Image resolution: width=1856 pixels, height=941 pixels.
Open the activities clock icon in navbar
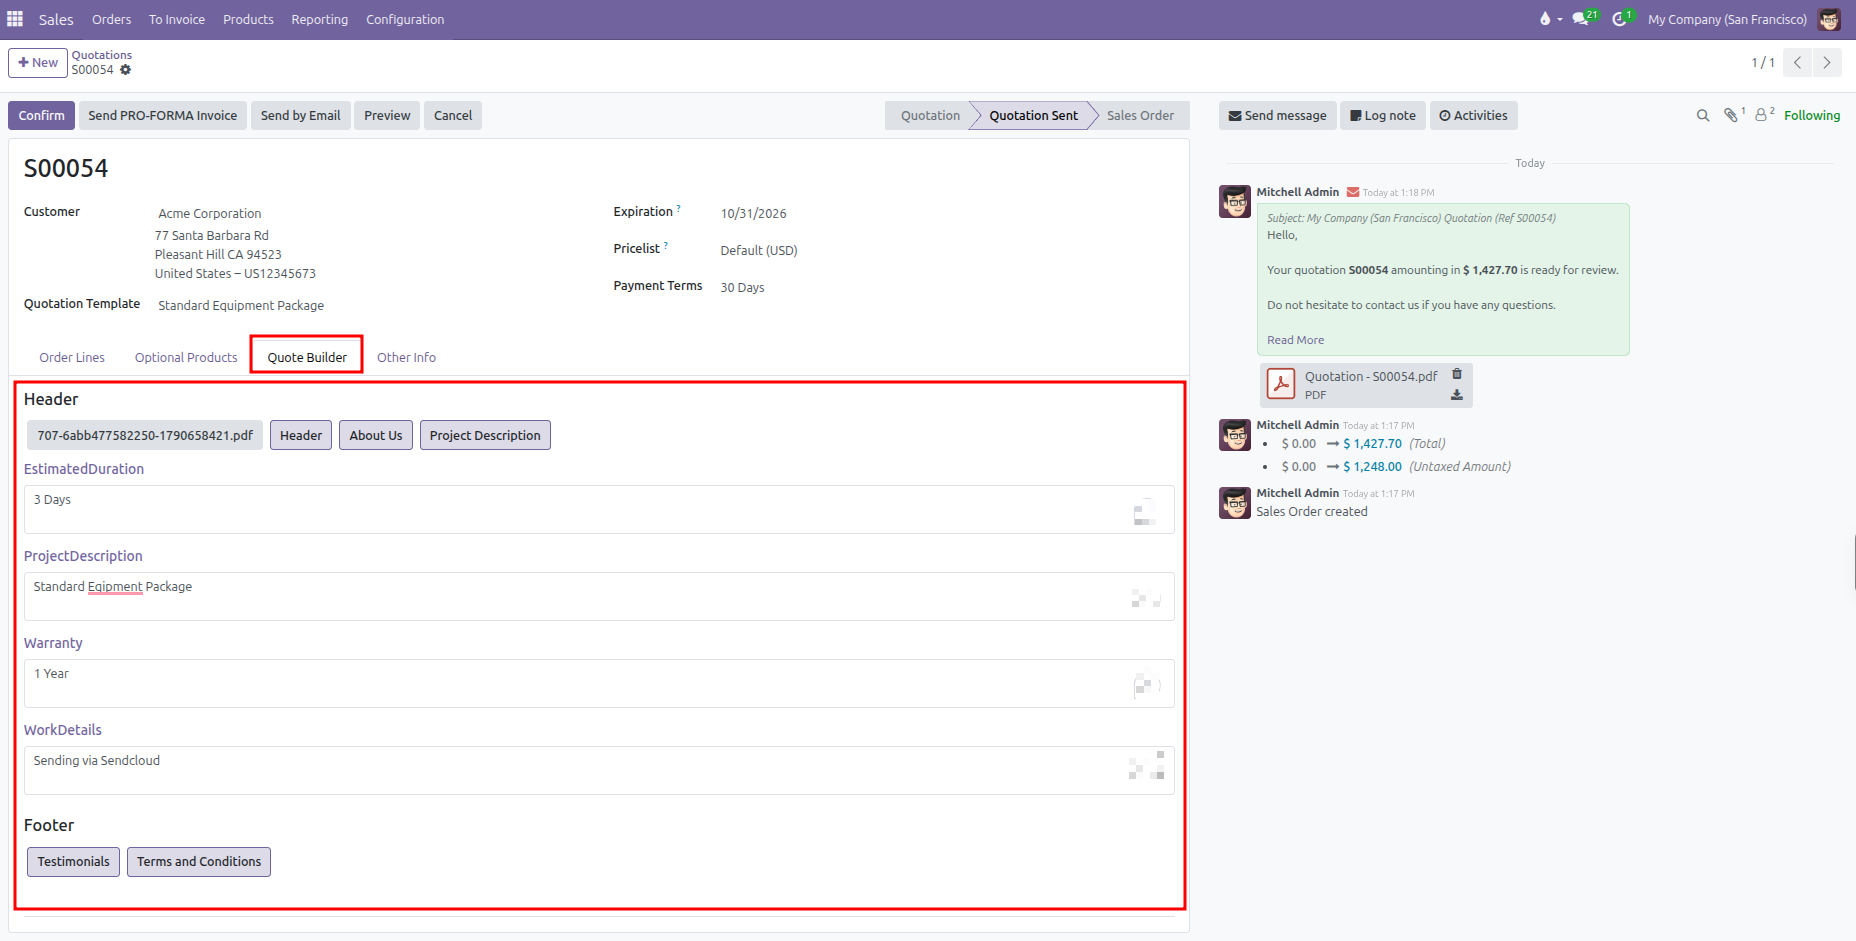1619,19
